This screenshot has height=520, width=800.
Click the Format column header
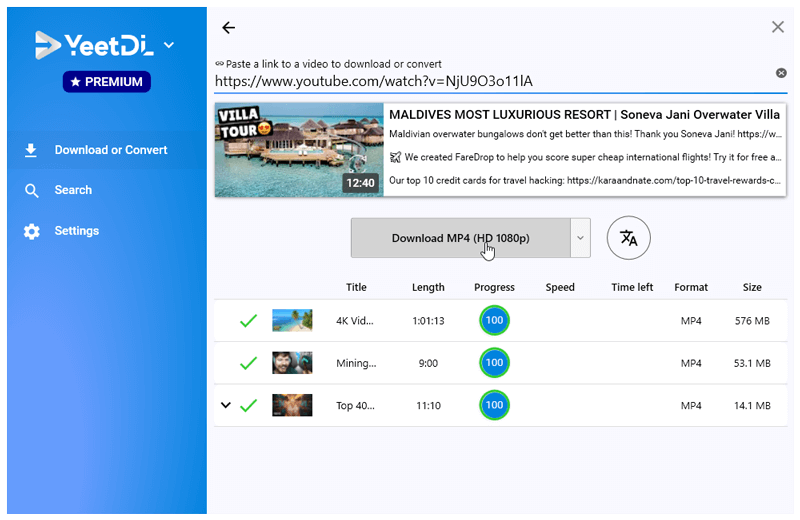[x=691, y=287]
